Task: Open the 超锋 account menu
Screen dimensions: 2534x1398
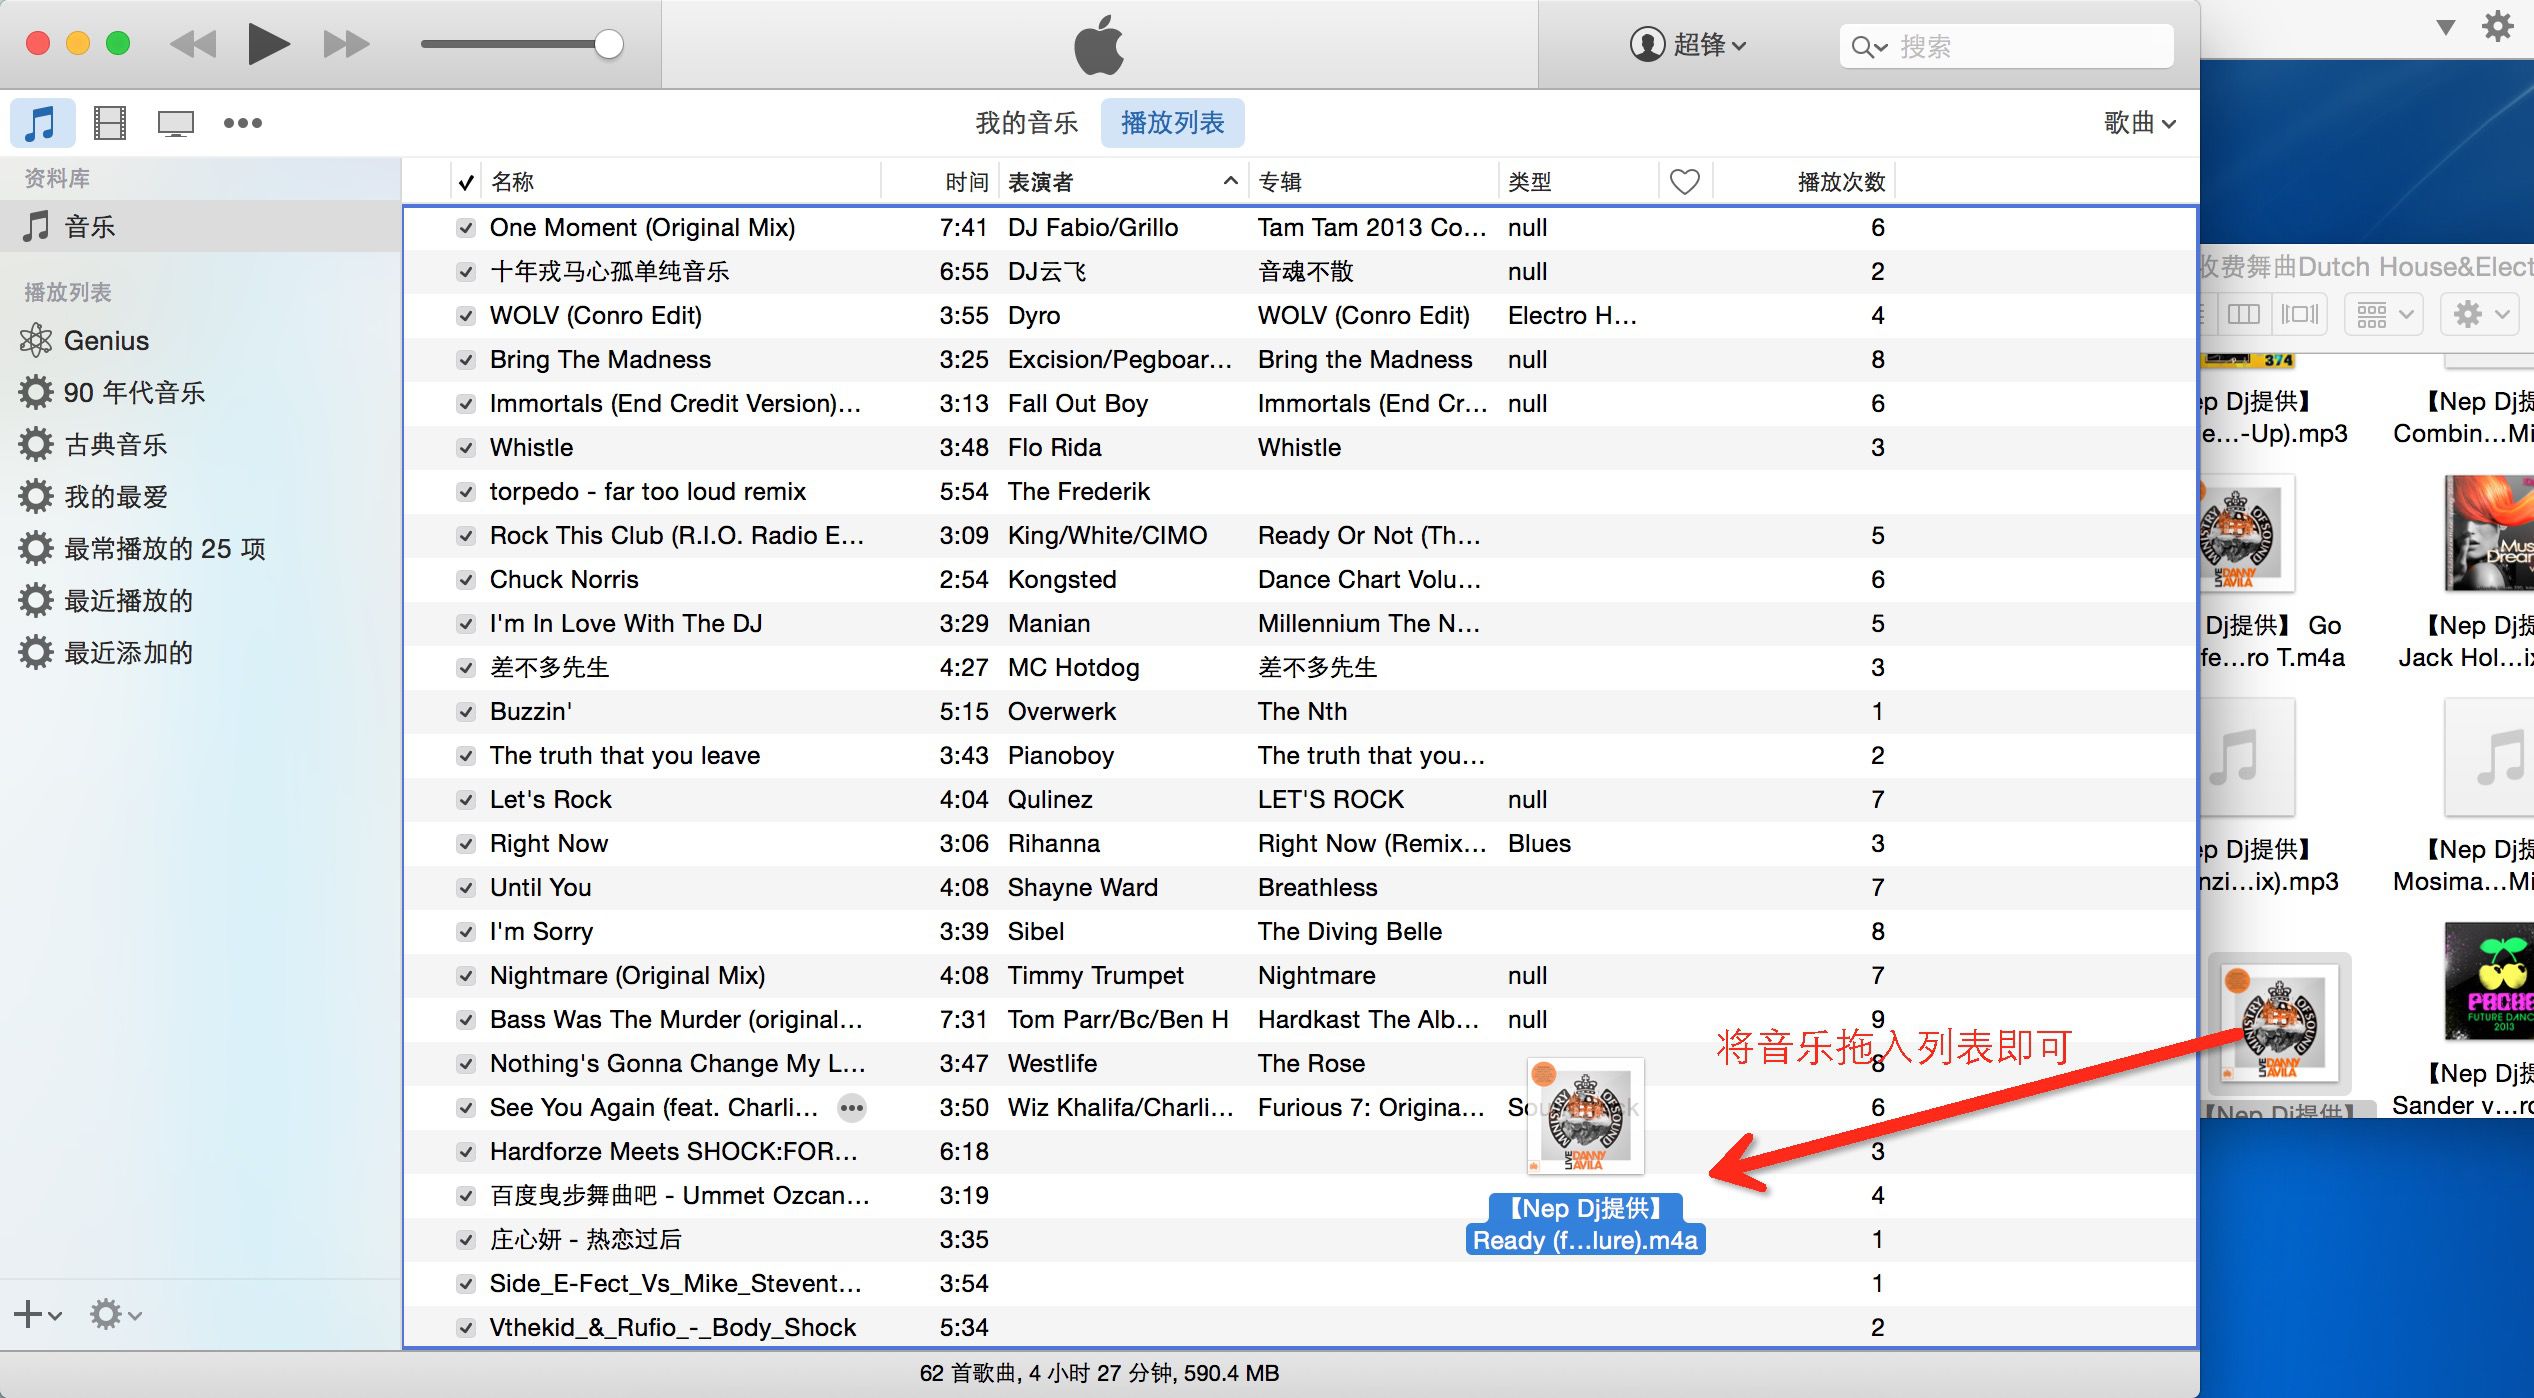Action: click(x=1688, y=44)
